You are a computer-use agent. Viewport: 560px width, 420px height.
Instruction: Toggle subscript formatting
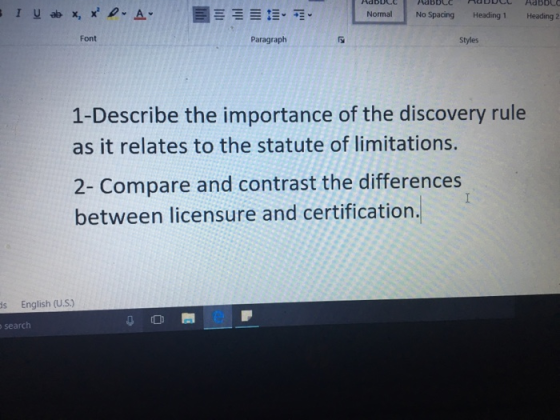coord(76,14)
